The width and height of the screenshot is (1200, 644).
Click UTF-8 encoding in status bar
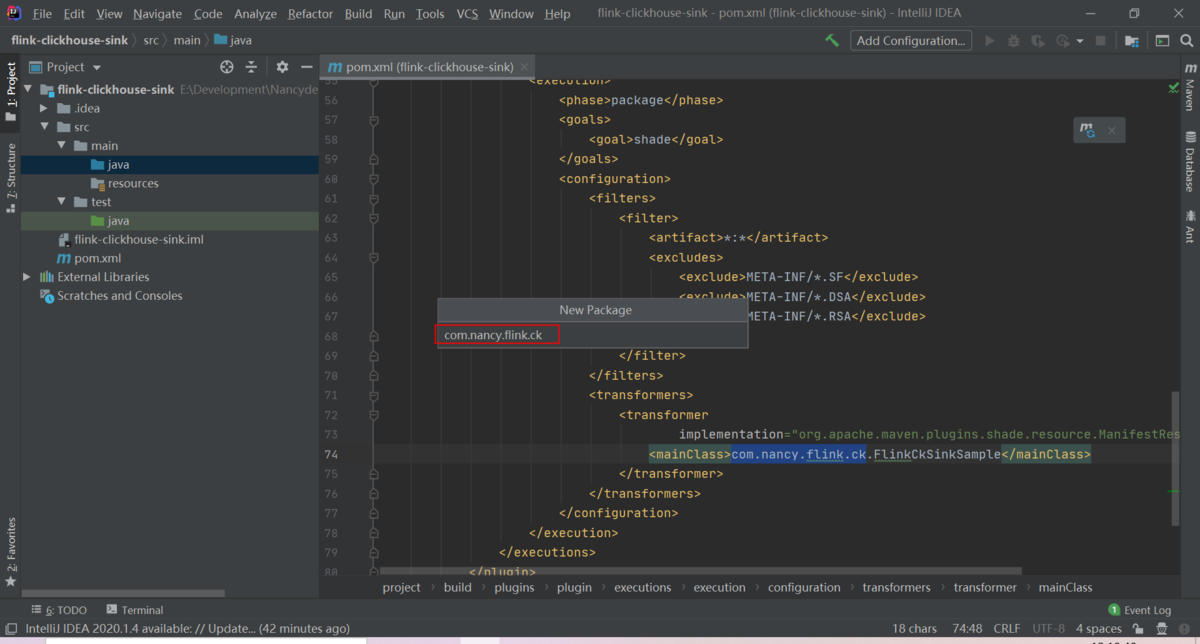(x=1048, y=629)
